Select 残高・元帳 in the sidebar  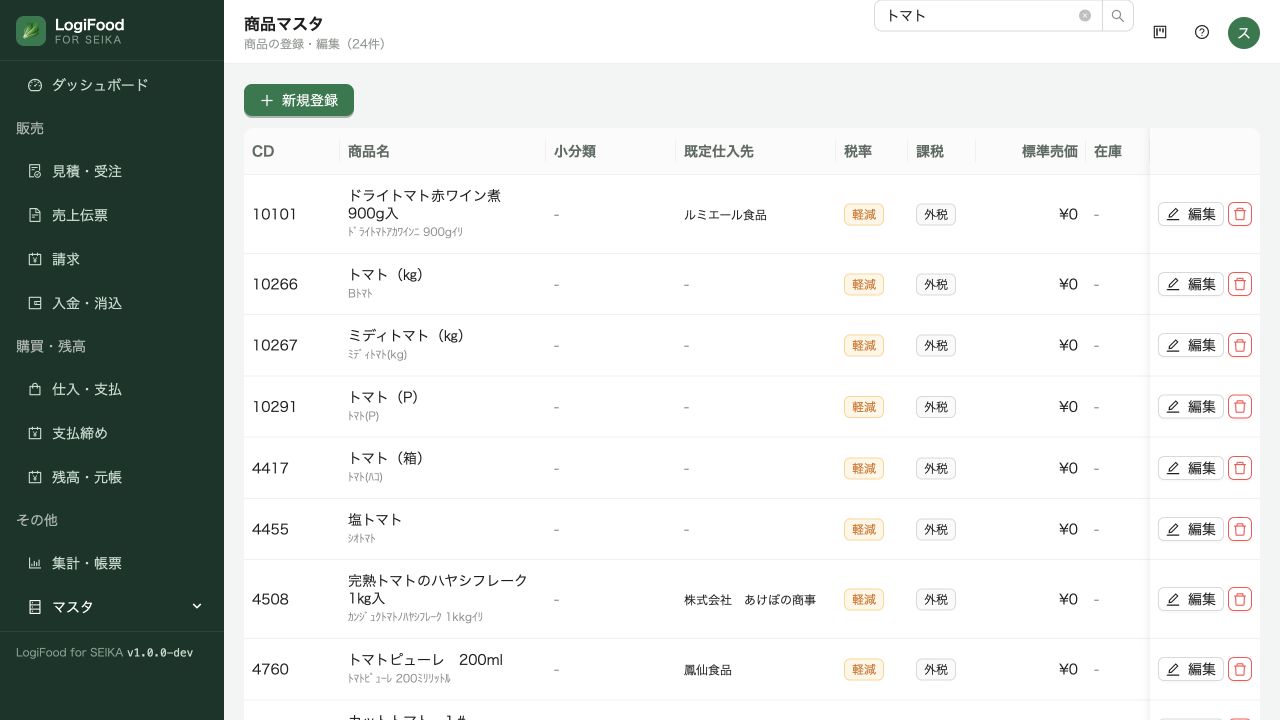tap(112, 477)
